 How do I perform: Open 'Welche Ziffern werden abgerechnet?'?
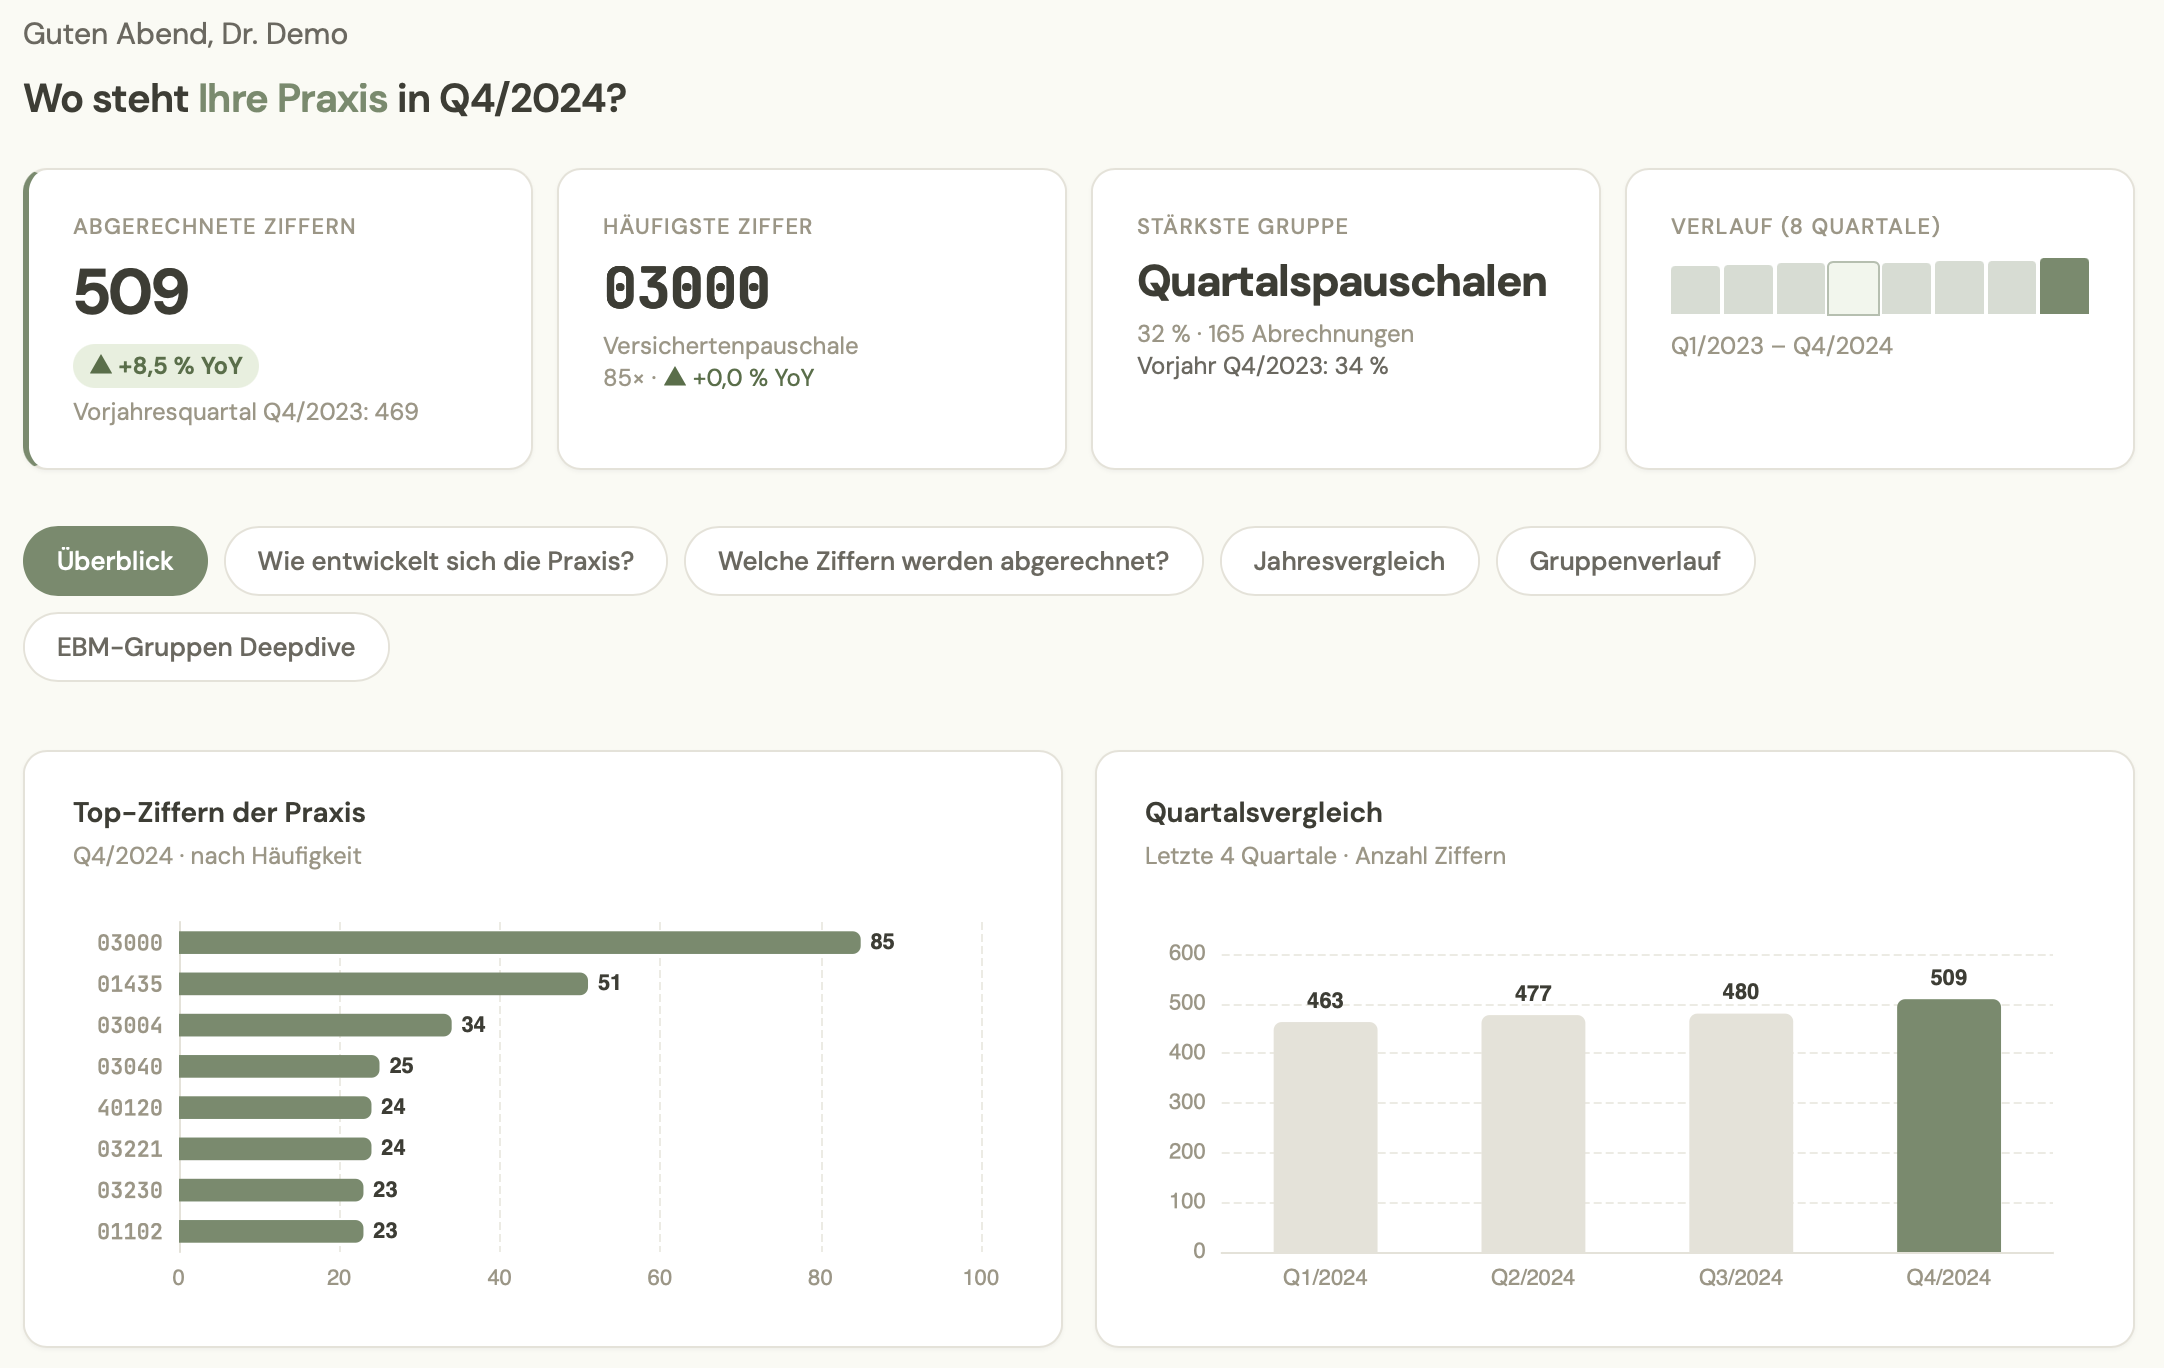[943, 561]
